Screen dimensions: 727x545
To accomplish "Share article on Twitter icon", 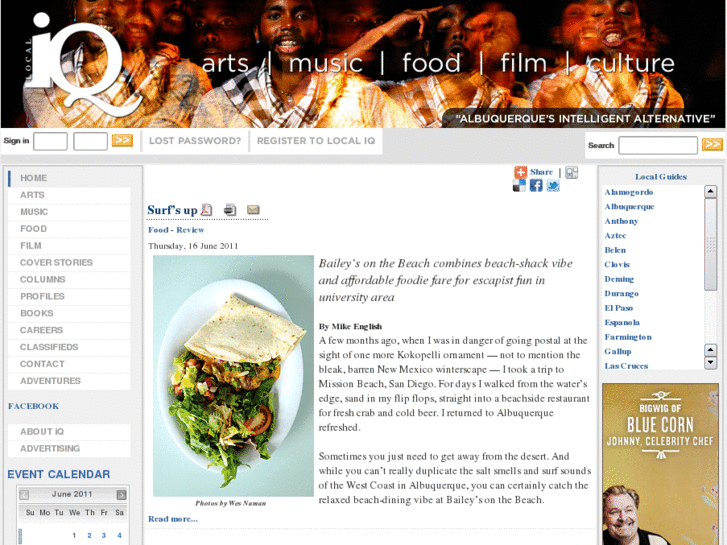I will click(553, 186).
